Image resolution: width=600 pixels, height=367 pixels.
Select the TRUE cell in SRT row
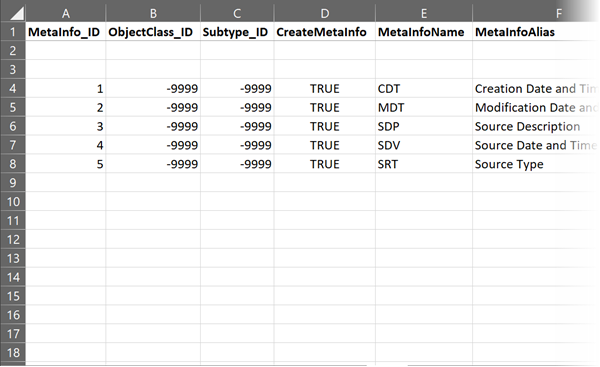[x=324, y=164]
